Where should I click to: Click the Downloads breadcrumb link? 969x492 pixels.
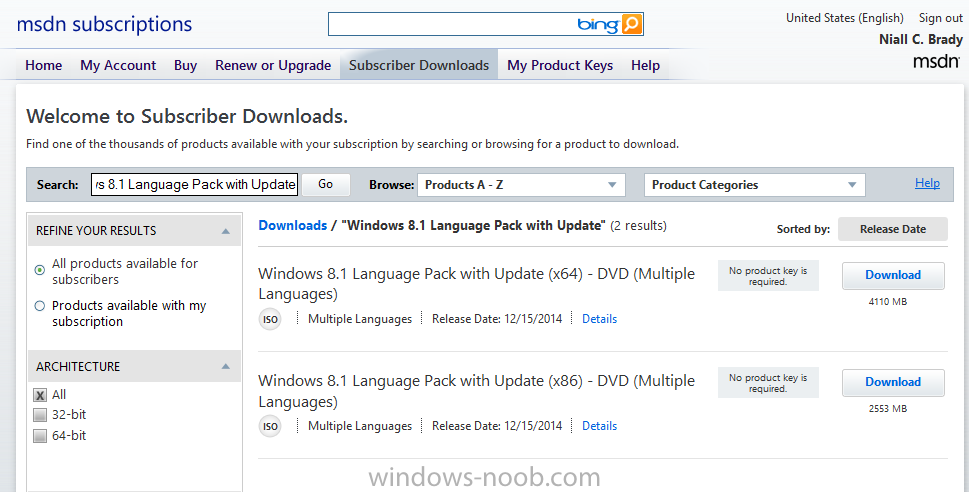292,226
